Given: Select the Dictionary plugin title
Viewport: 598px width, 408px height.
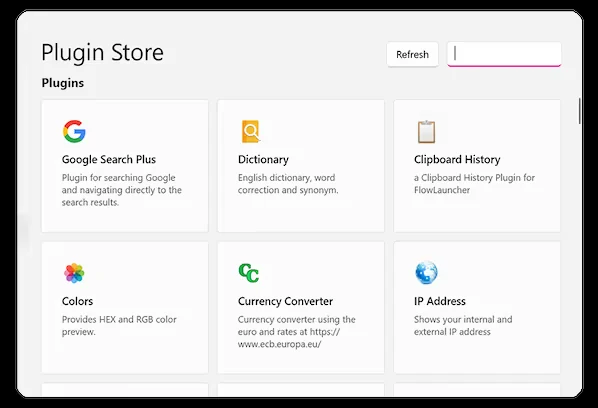Looking at the screenshot, I should [x=263, y=159].
